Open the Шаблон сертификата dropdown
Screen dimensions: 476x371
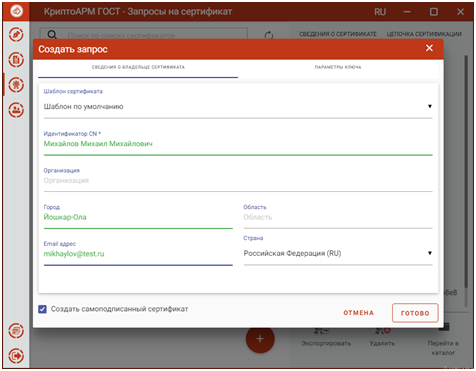click(x=238, y=106)
